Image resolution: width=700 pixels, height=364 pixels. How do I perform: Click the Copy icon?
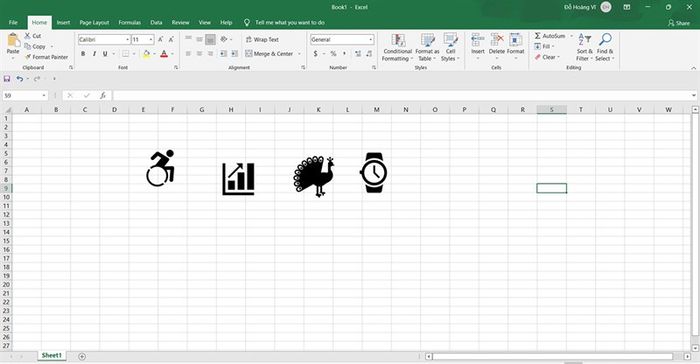[x=27, y=46]
